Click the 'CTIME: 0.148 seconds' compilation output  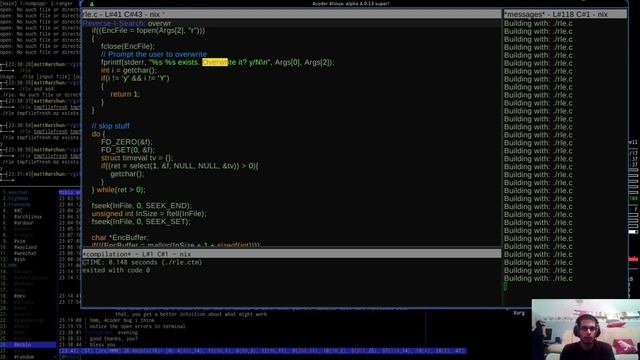click(142, 262)
